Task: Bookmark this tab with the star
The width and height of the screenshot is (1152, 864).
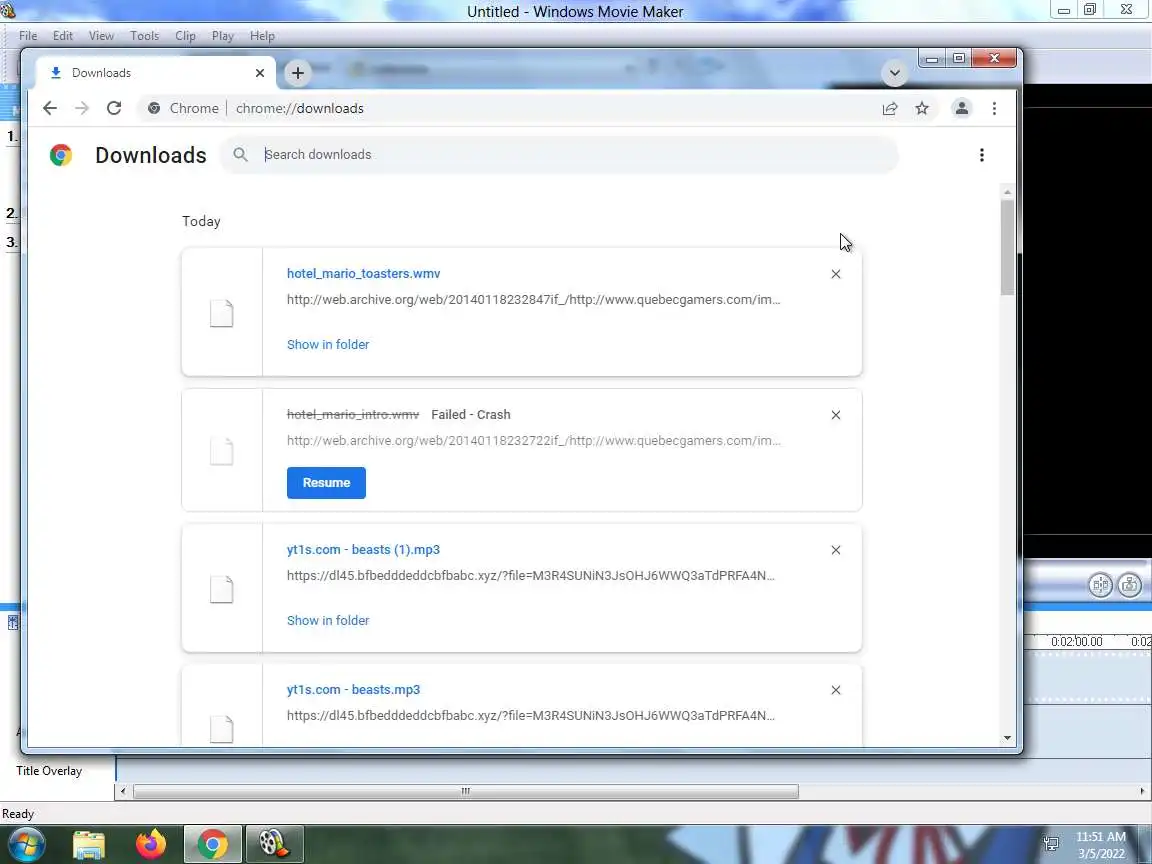Action: (922, 109)
